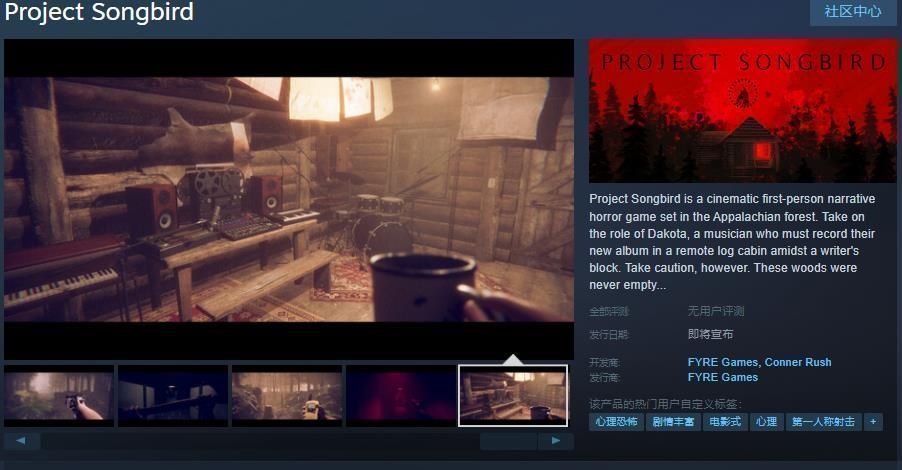Click the plus button to add tag
The width and height of the screenshot is (902, 470).
pyautogui.click(x=873, y=422)
